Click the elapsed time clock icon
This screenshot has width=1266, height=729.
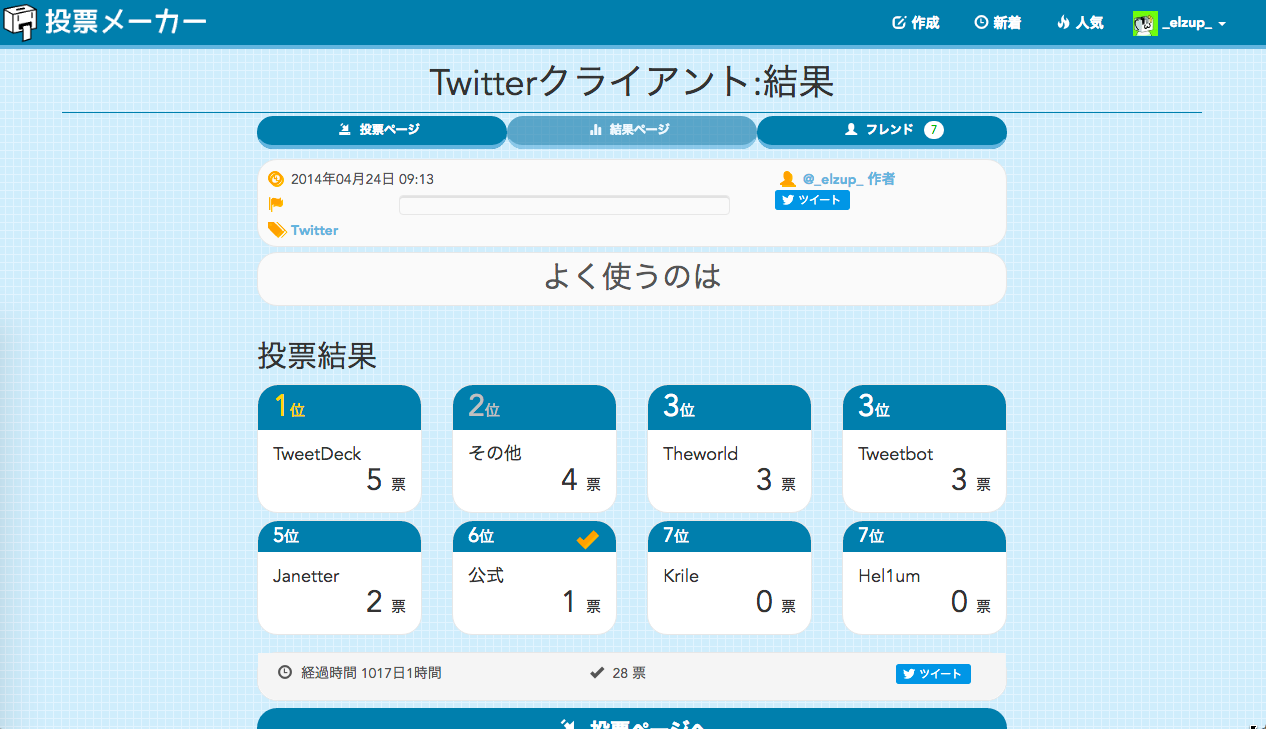[285, 673]
